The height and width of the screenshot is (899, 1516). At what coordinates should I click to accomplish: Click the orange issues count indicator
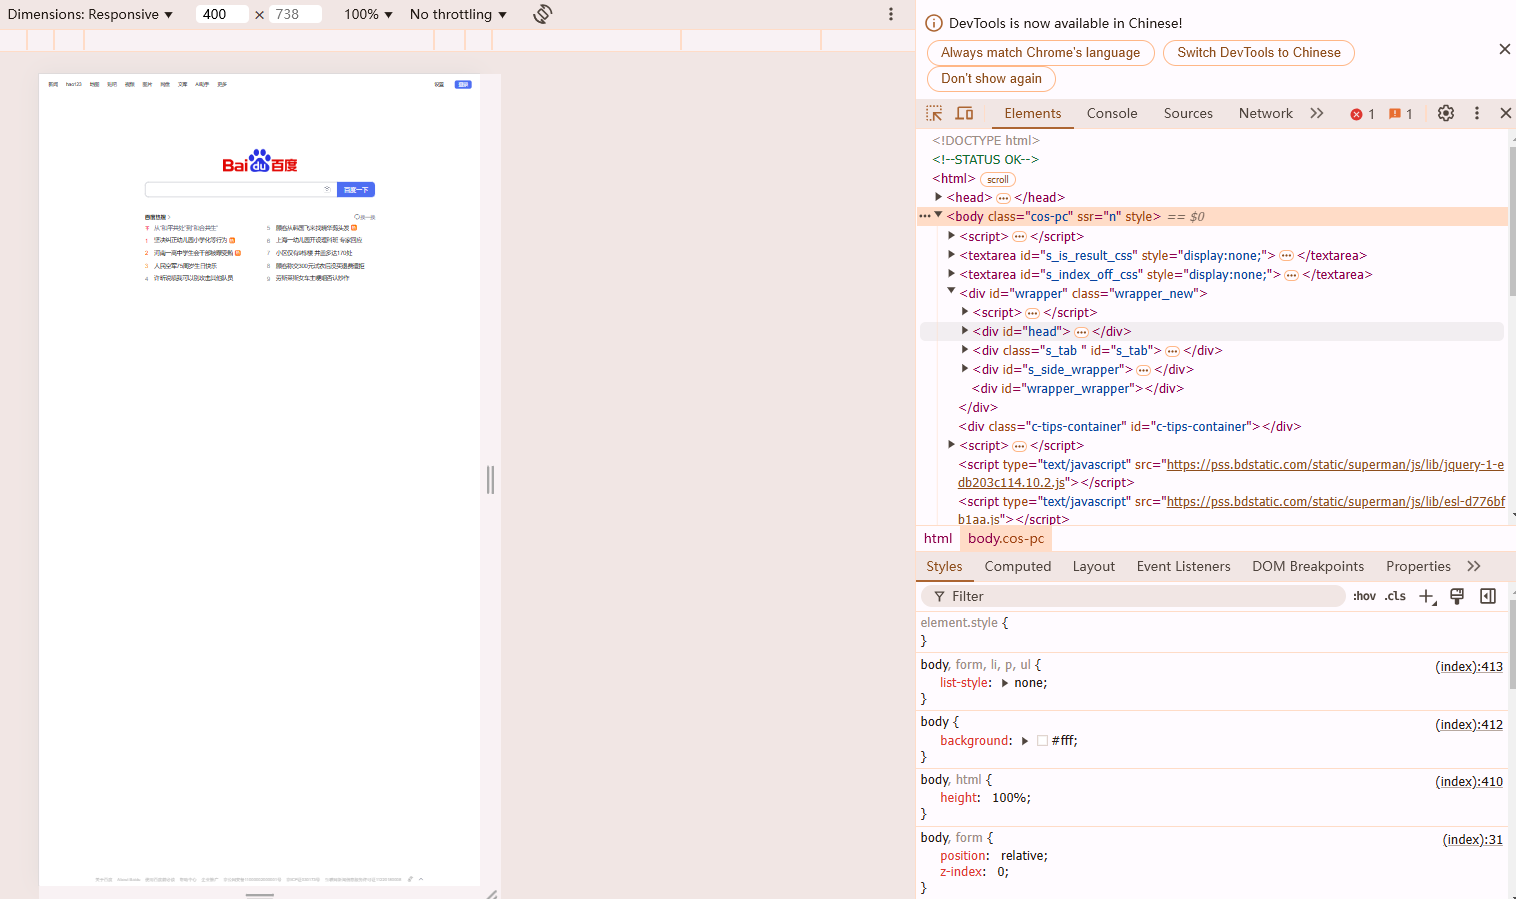pos(1401,114)
